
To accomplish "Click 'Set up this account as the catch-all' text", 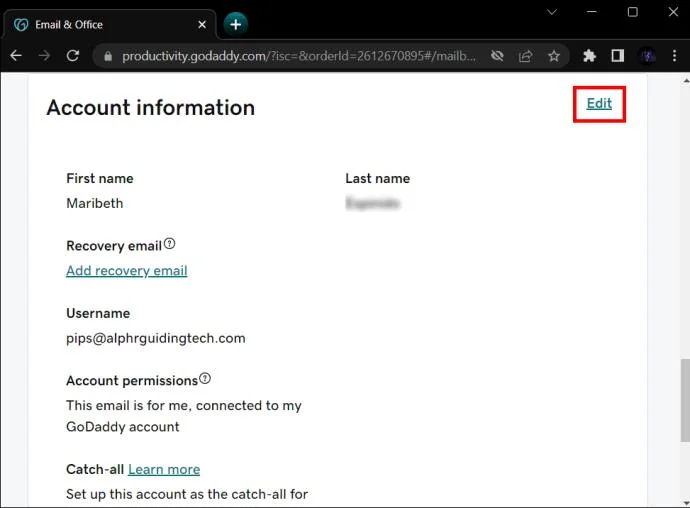I will pyautogui.click(x=187, y=494).
